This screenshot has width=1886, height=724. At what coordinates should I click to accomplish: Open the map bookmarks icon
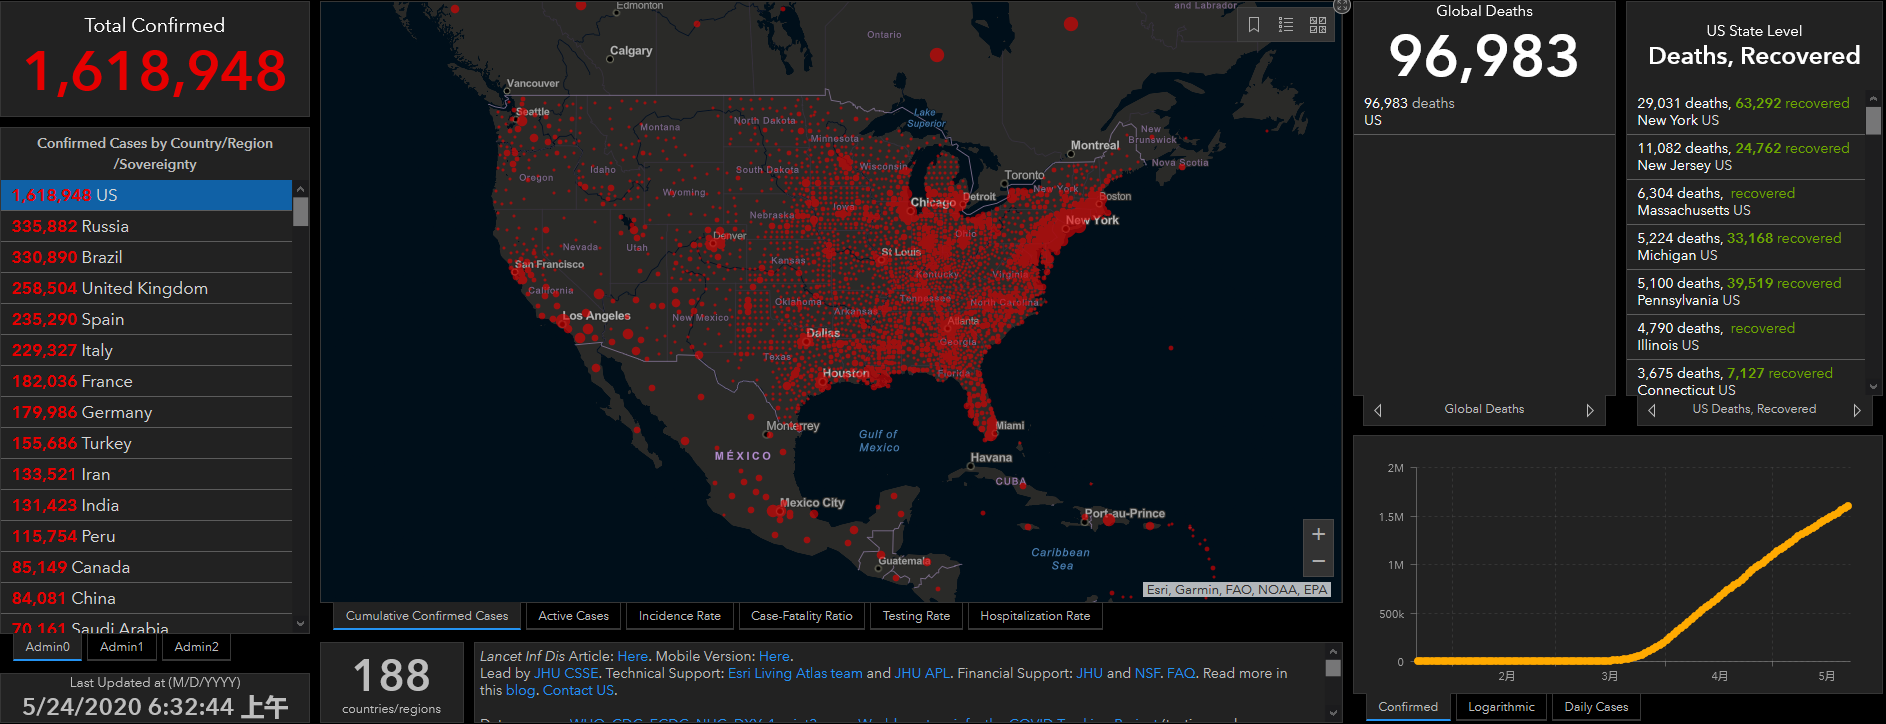pos(1254,25)
